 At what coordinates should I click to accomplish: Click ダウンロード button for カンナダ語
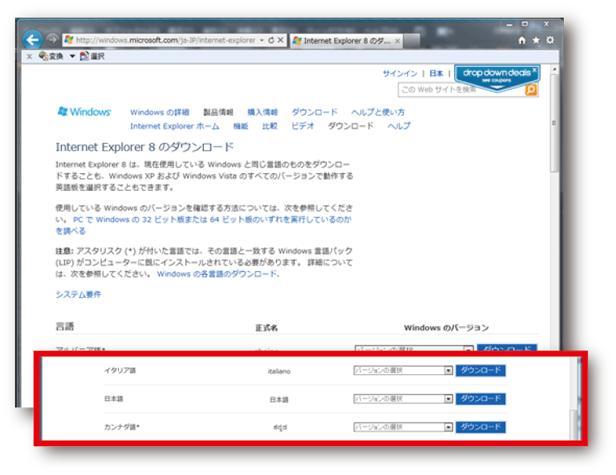click(480, 427)
